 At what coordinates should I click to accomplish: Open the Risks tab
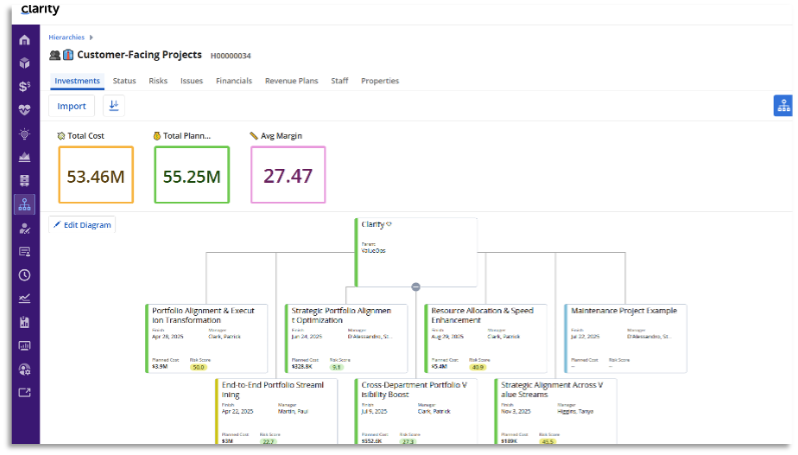click(158, 81)
